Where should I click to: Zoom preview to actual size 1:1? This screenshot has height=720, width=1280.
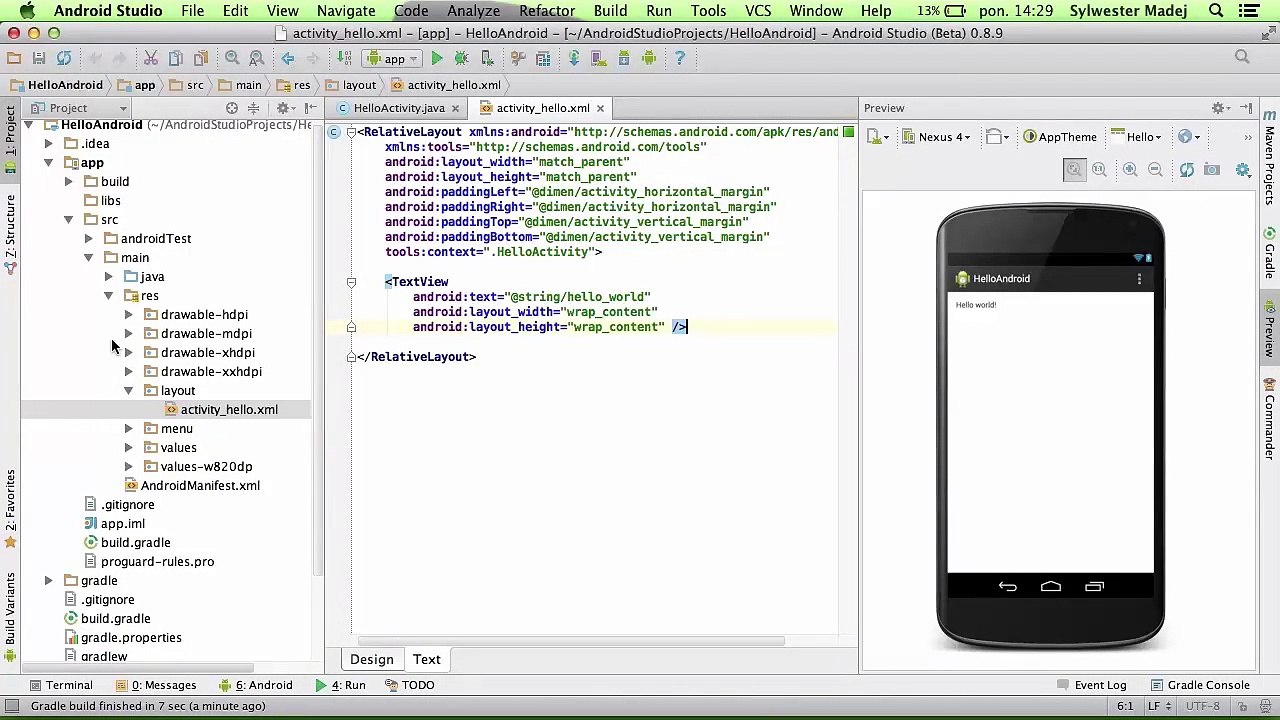1099,170
